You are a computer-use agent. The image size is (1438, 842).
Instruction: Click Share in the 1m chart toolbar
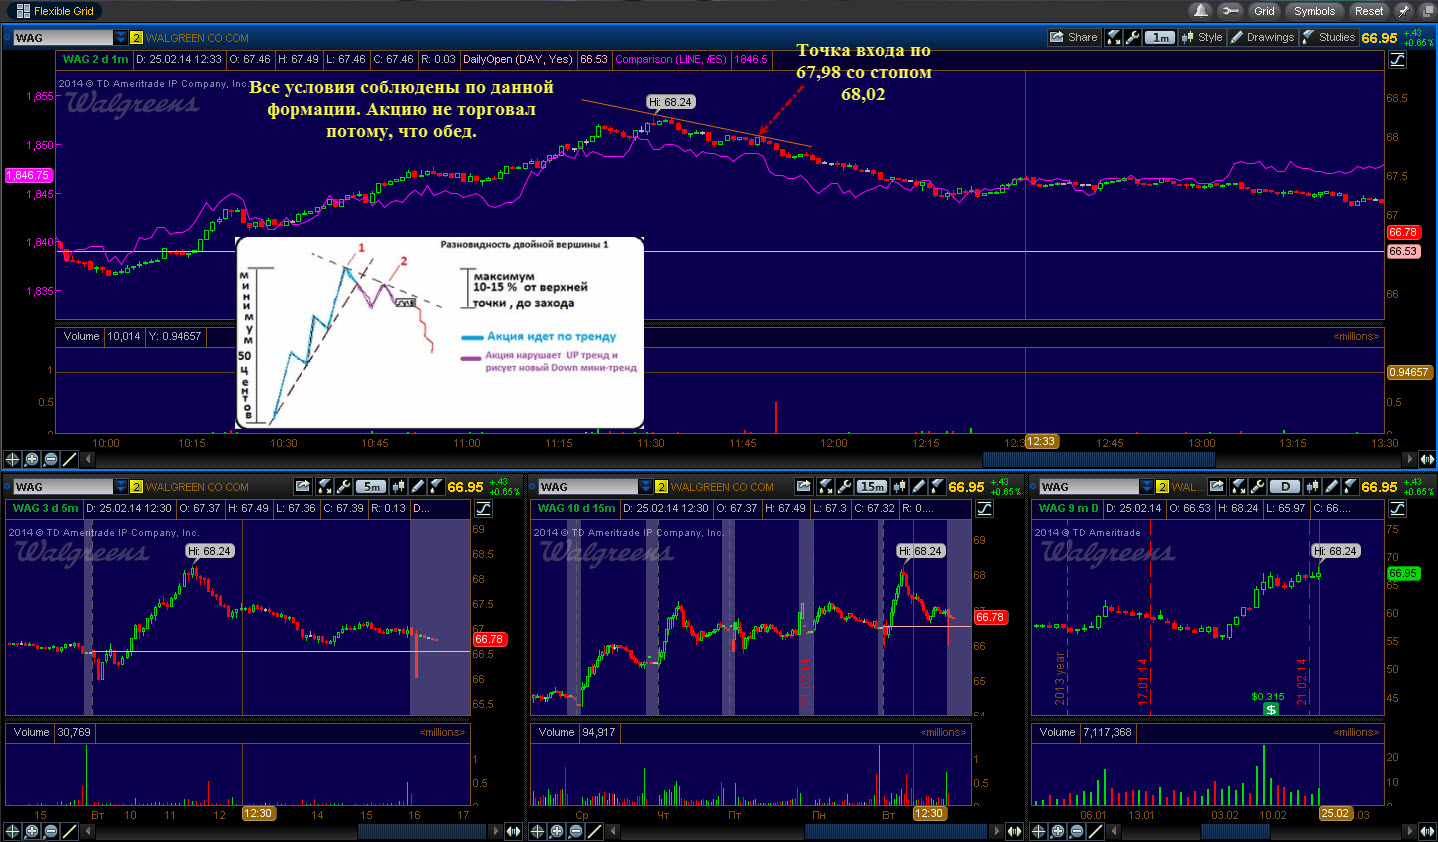click(1073, 37)
